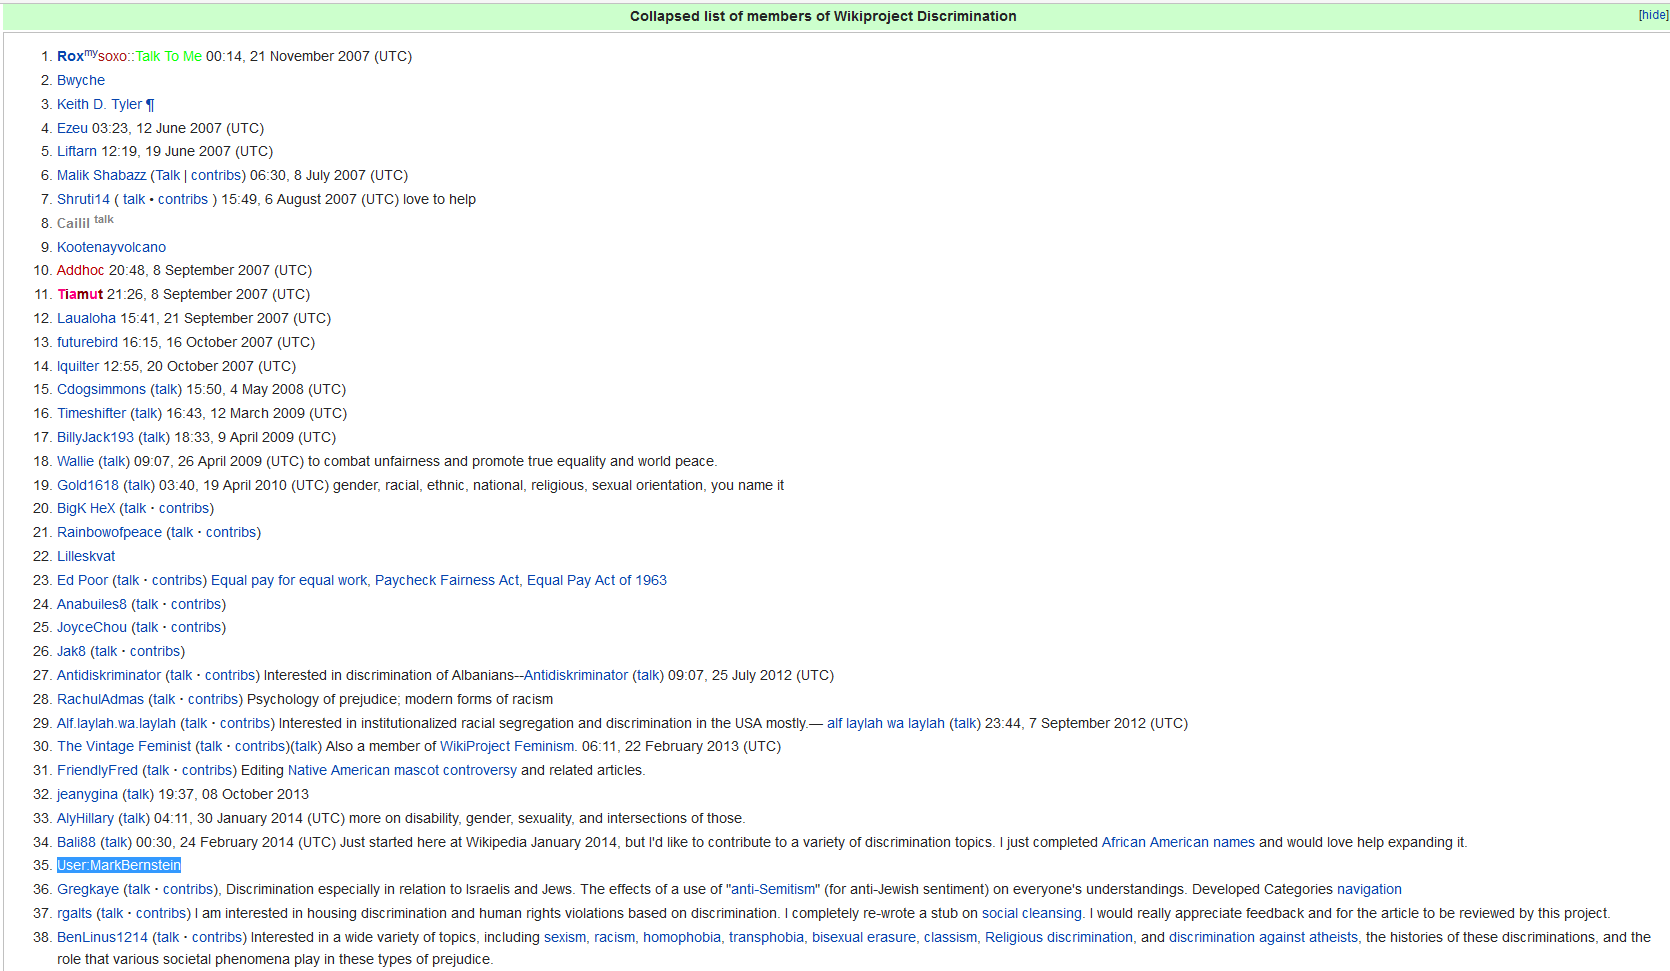Image resolution: width=1670 pixels, height=971 pixels.
Task: Open bisexual erasure article link
Action: point(864,937)
